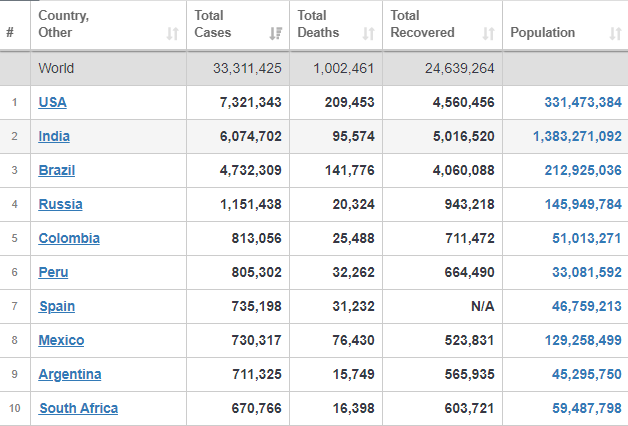Select World total cases 33,311,425
This screenshot has width=628, height=426.
(247, 68)
